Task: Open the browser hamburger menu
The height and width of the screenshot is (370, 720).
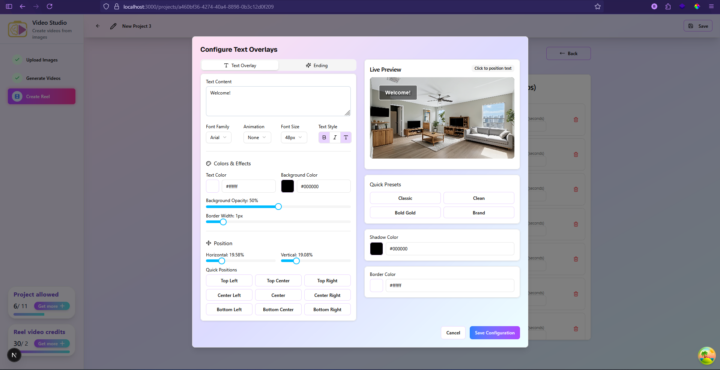Action: point(711,6)
